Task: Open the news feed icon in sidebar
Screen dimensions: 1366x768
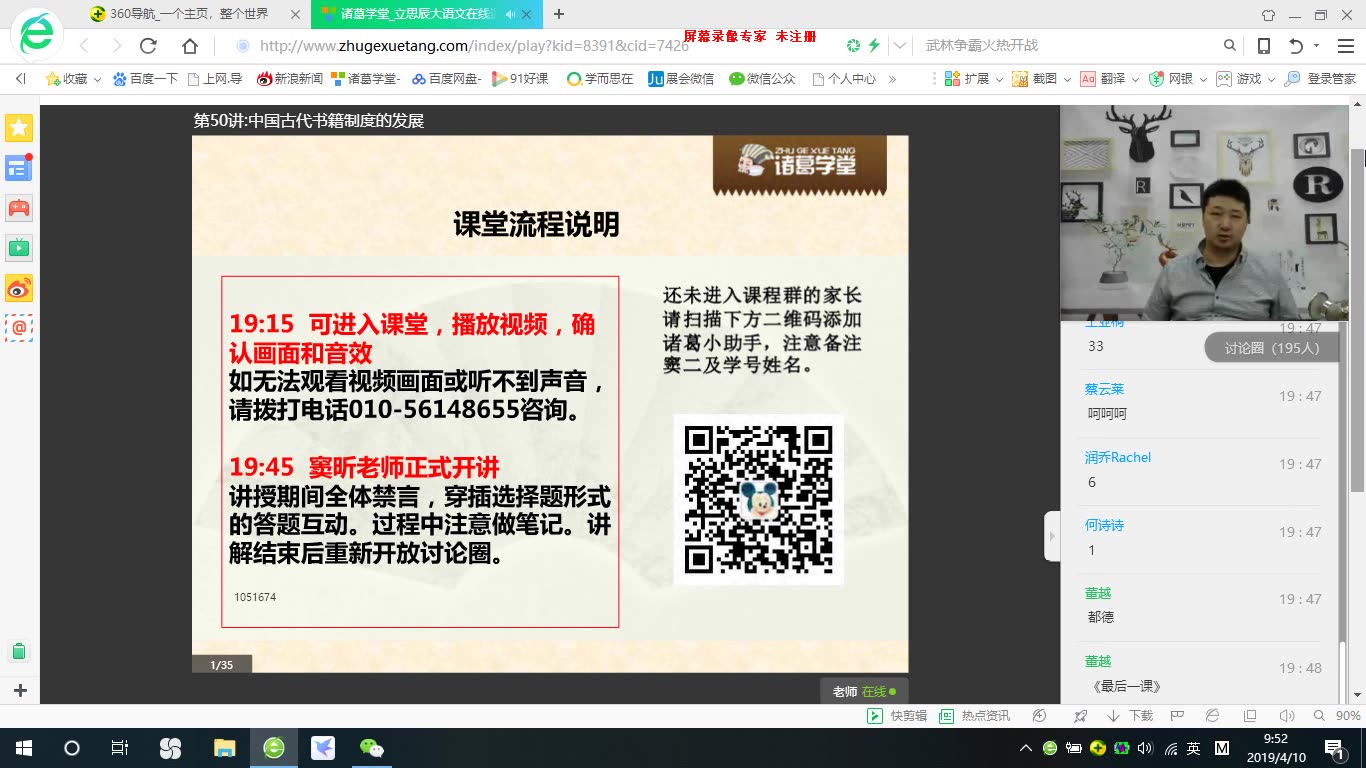Action: click(x=19, y=168)
